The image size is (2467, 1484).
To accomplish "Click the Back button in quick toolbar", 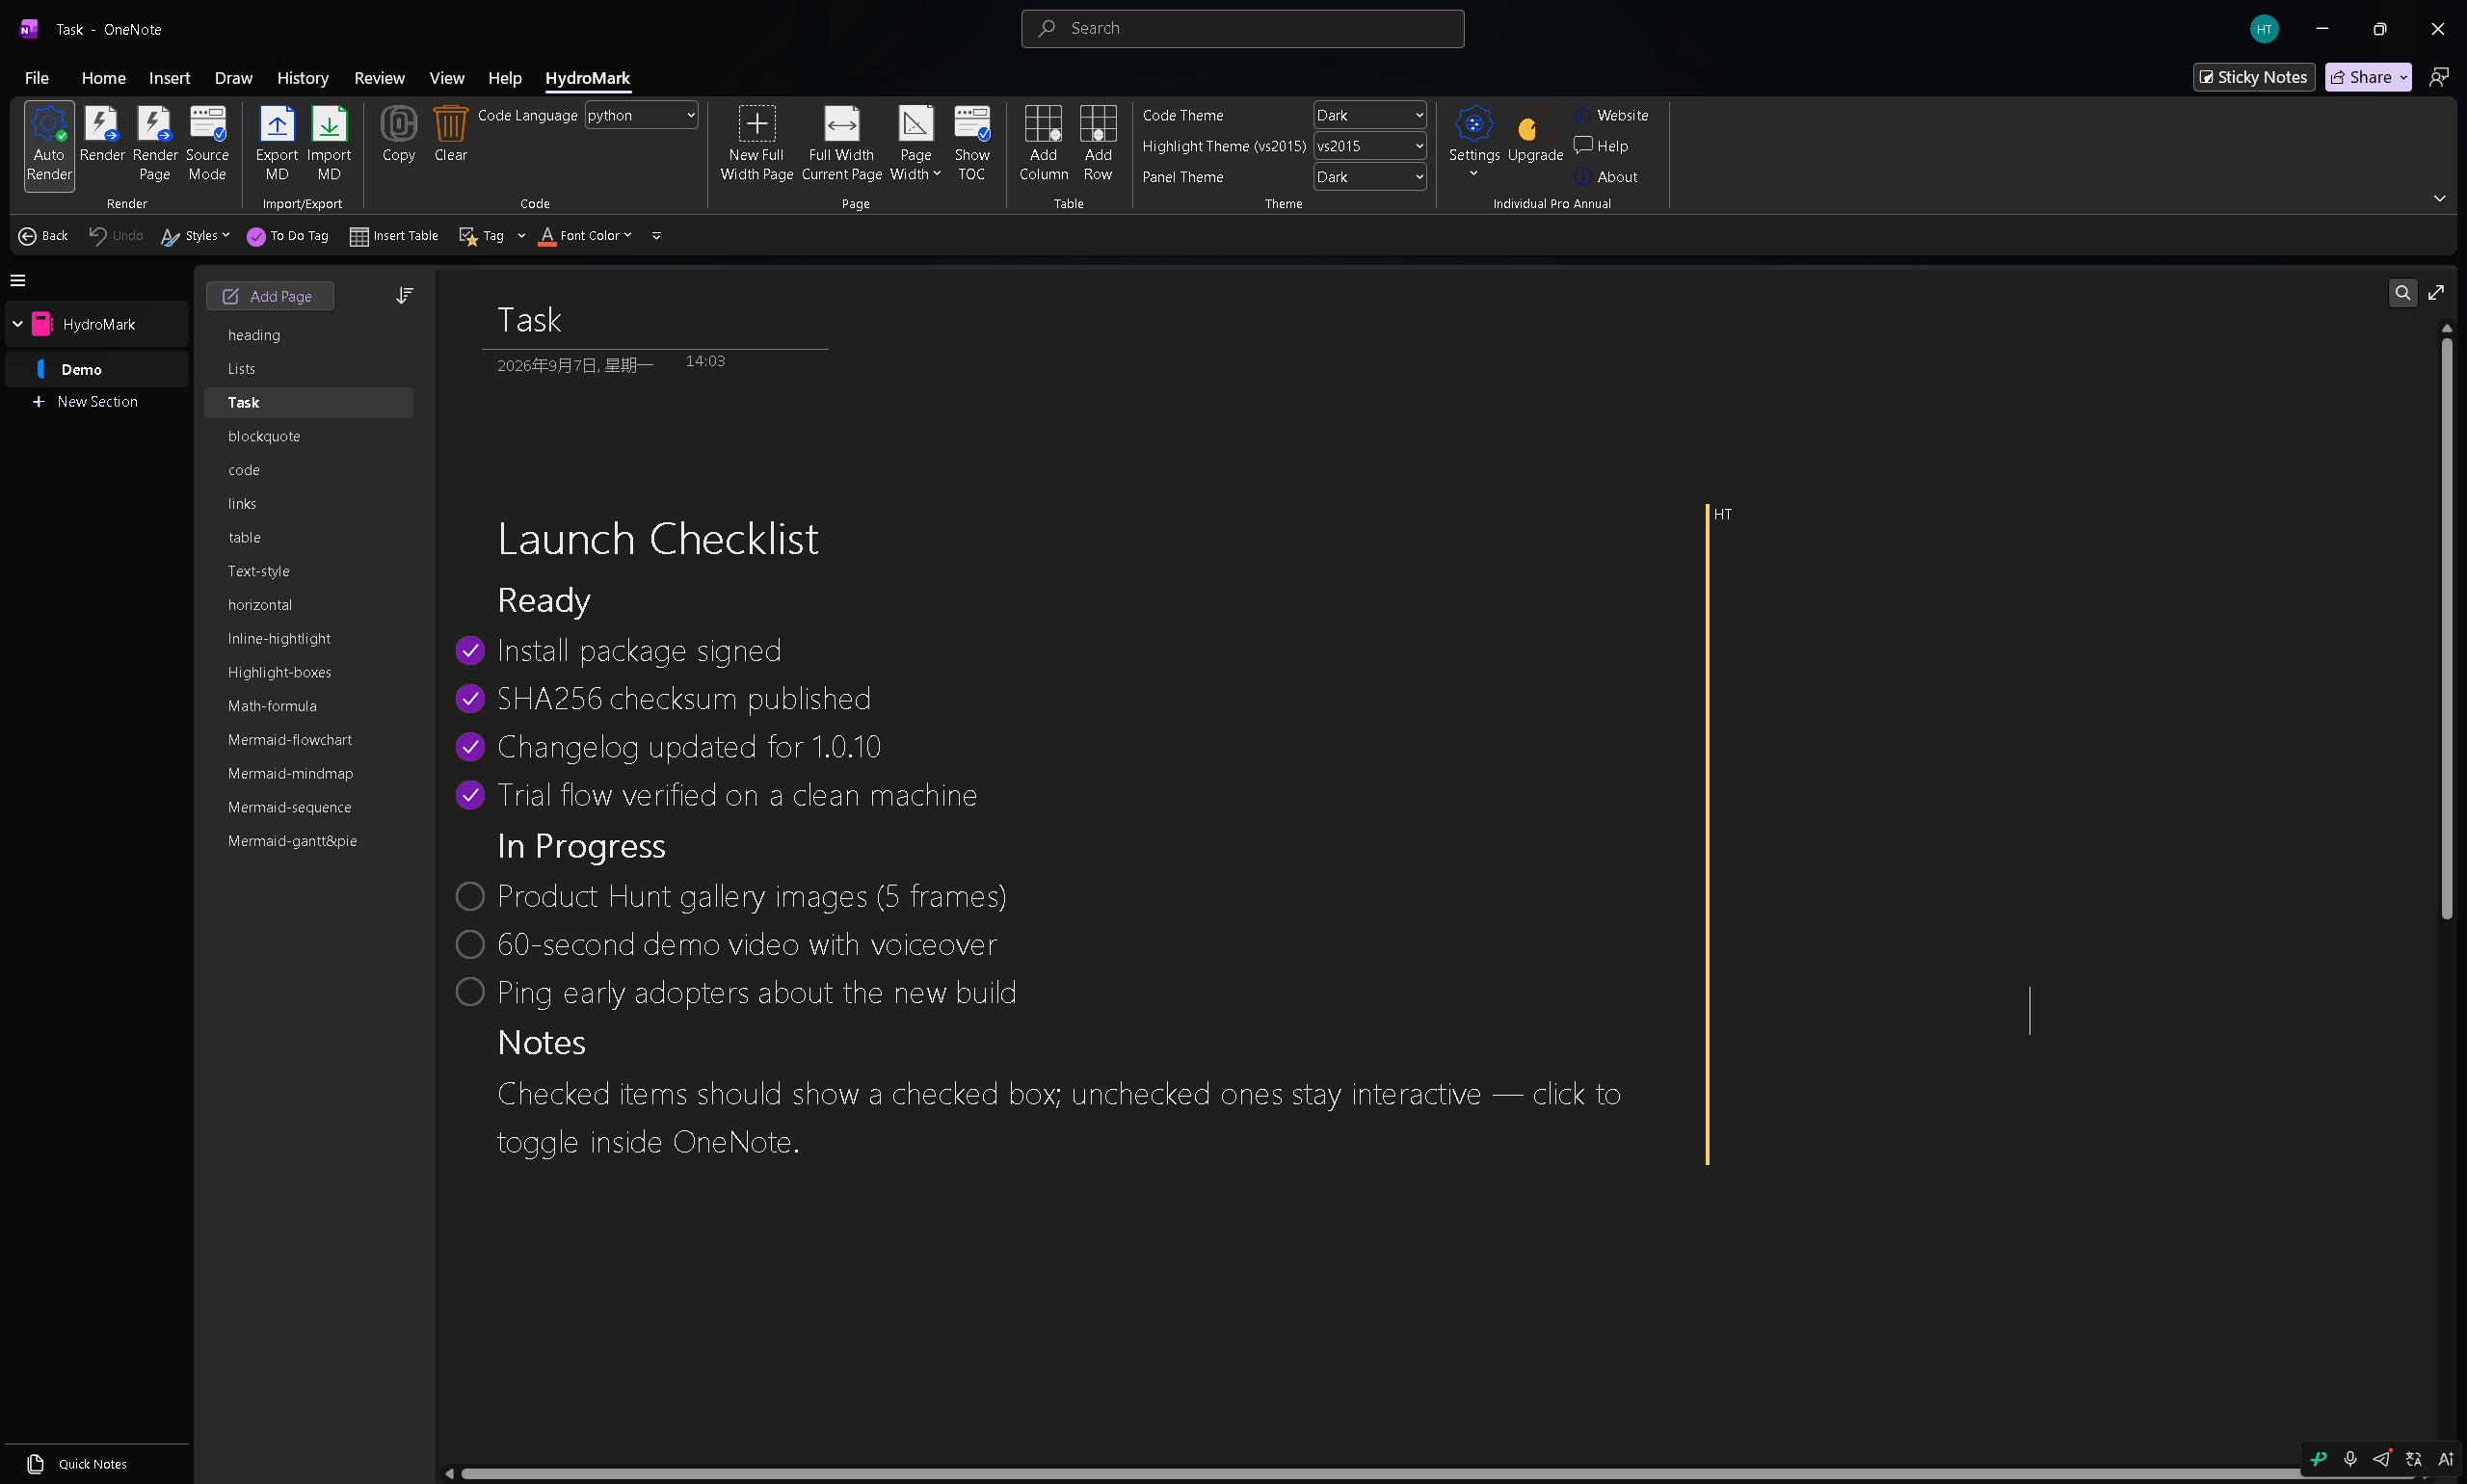I will coord(43,236).
